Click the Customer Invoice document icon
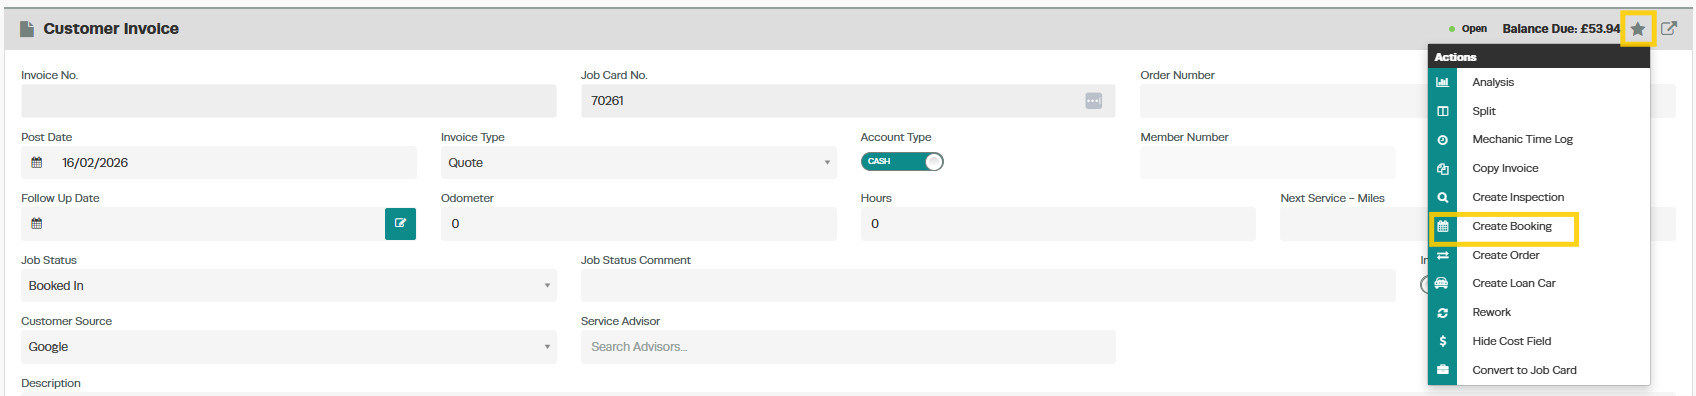 (27, 29)
